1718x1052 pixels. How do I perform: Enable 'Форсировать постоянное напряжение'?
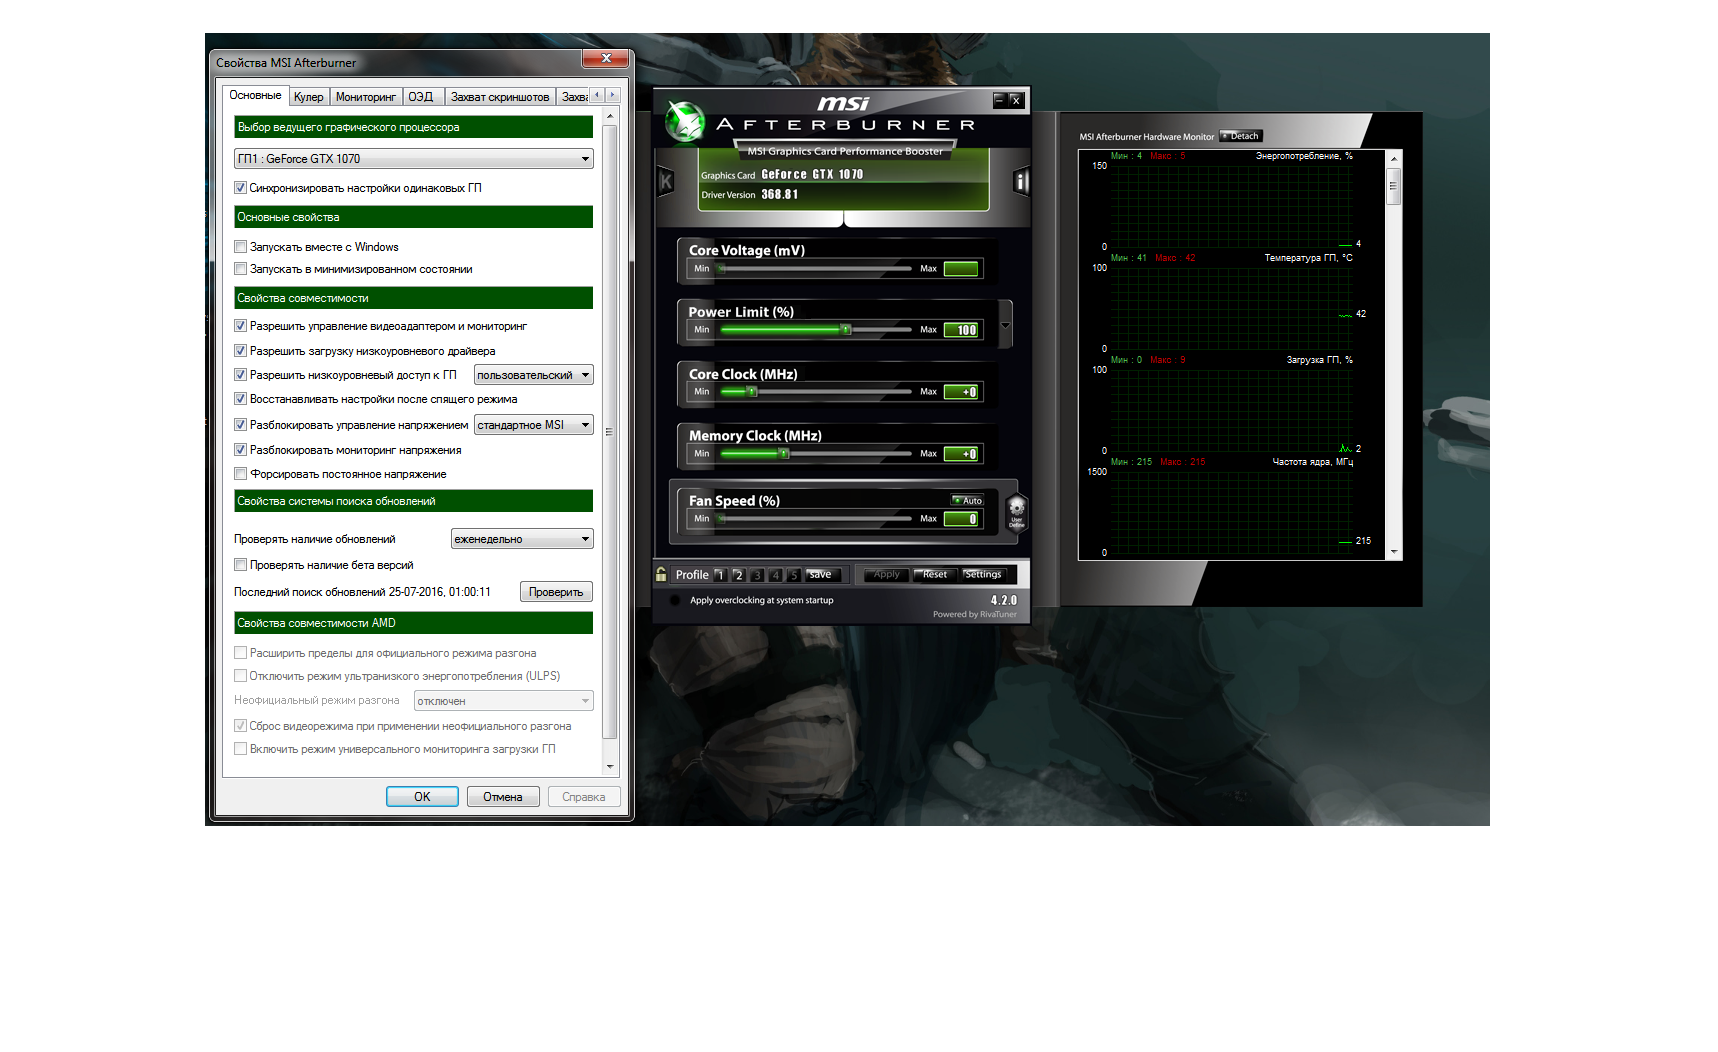(x=240, y=474)
